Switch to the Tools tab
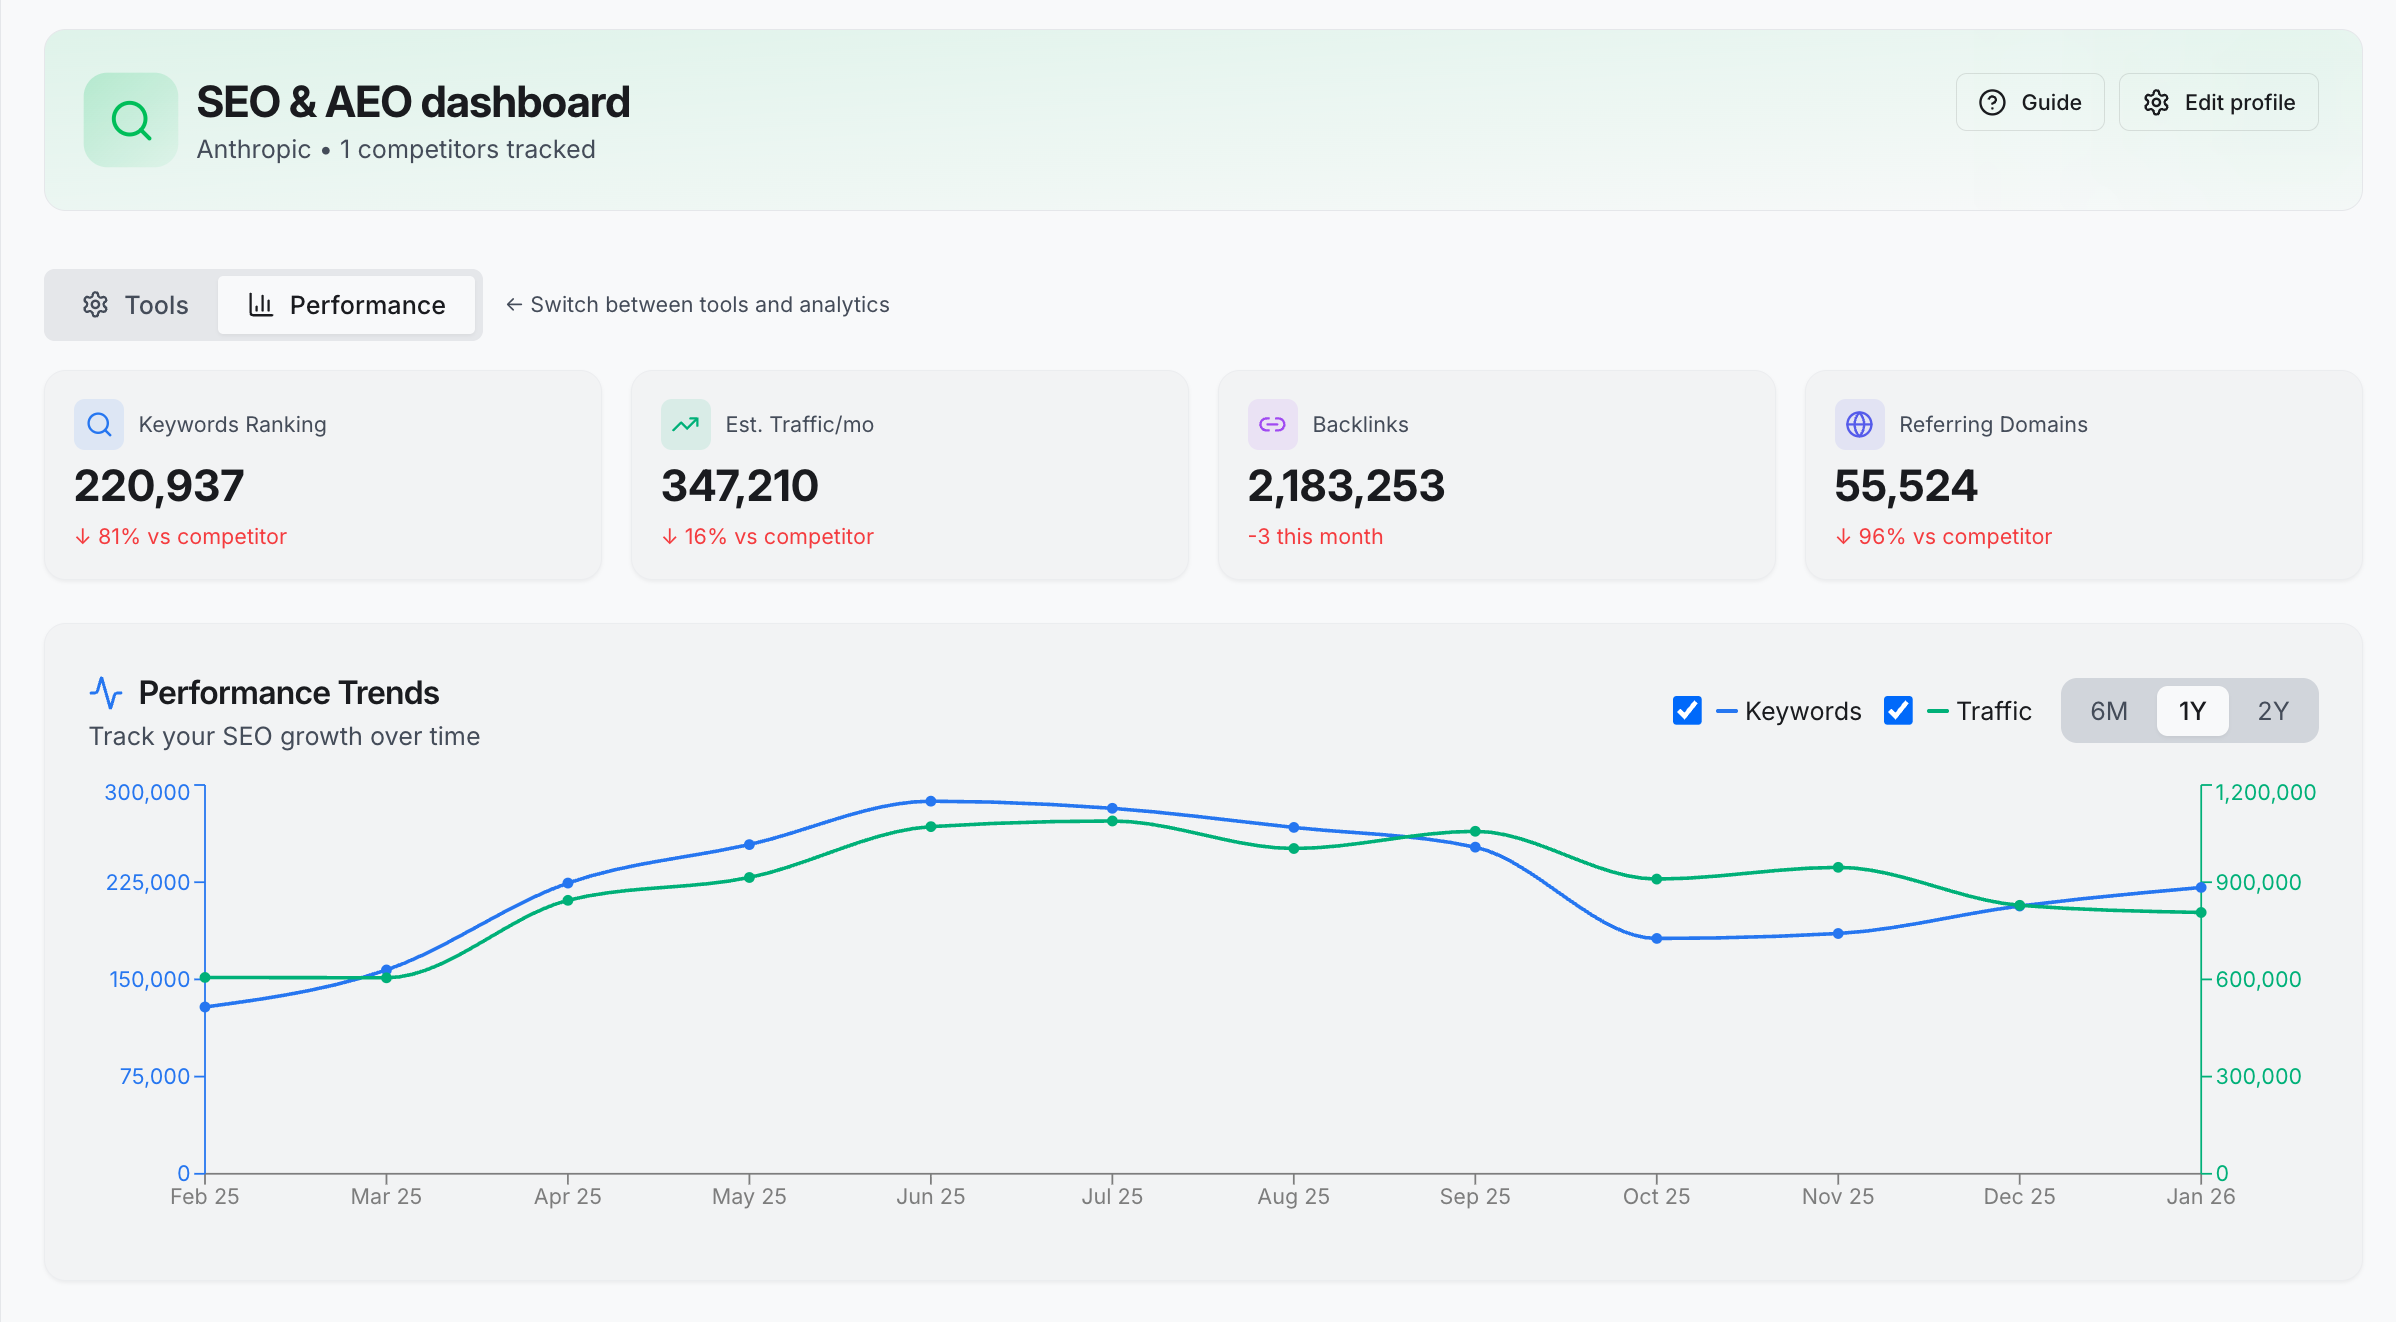The width and height of the screenshot is (2396, 1322). coord(135,305)
